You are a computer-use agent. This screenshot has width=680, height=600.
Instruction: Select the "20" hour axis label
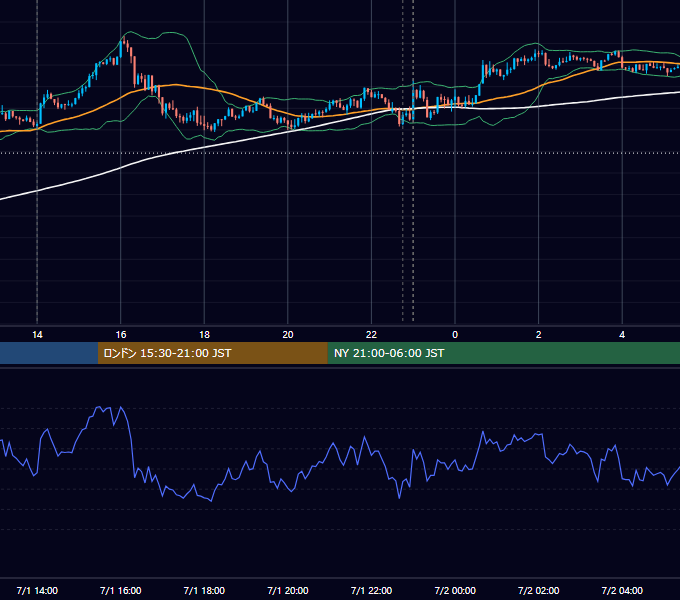(288, 335)
